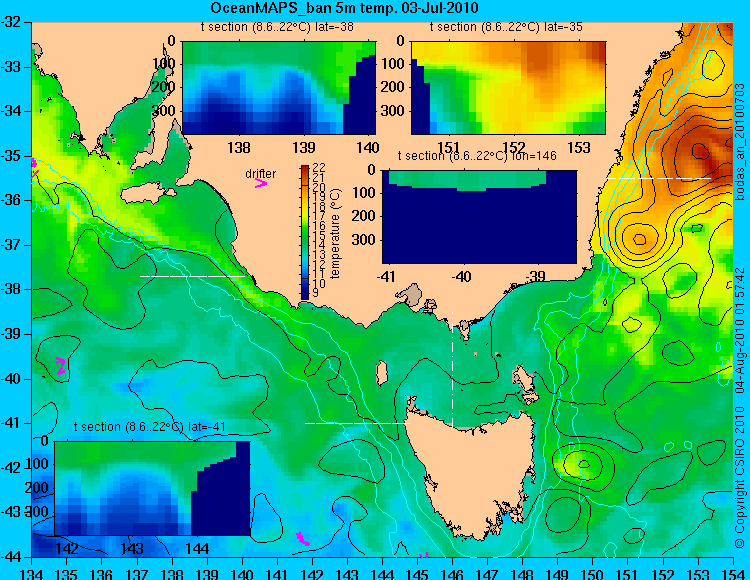Click the '-42' label on main latitude axis
The width and height of the screenshot is (750, 580).
point(10,468)
